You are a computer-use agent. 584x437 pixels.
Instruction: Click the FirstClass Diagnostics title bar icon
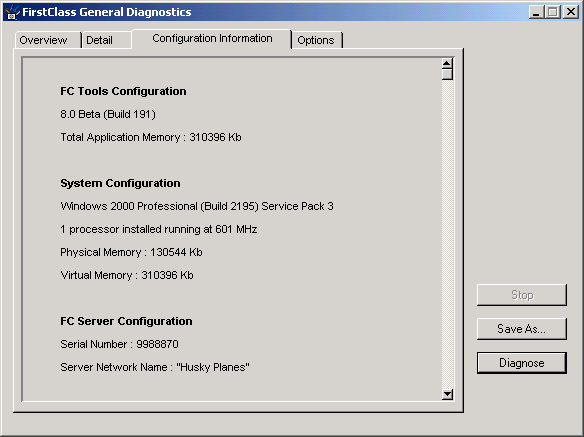(x=12, y=12)
